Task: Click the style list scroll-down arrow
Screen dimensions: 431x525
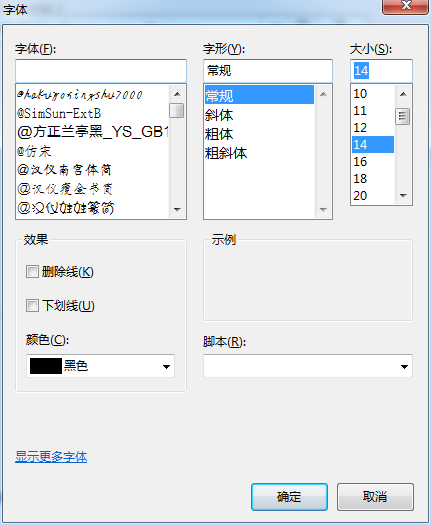Action: 323,210
